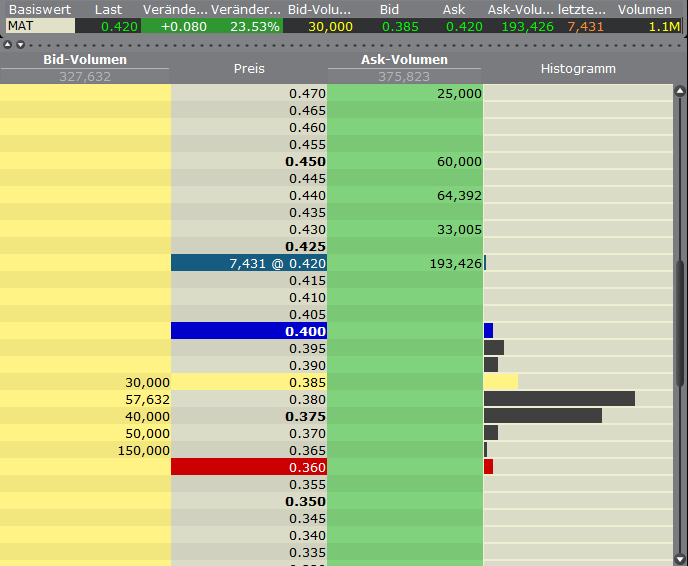688x566 pixels.
Task: Click the Histogramm column header
Action: [x=578, y=68]
